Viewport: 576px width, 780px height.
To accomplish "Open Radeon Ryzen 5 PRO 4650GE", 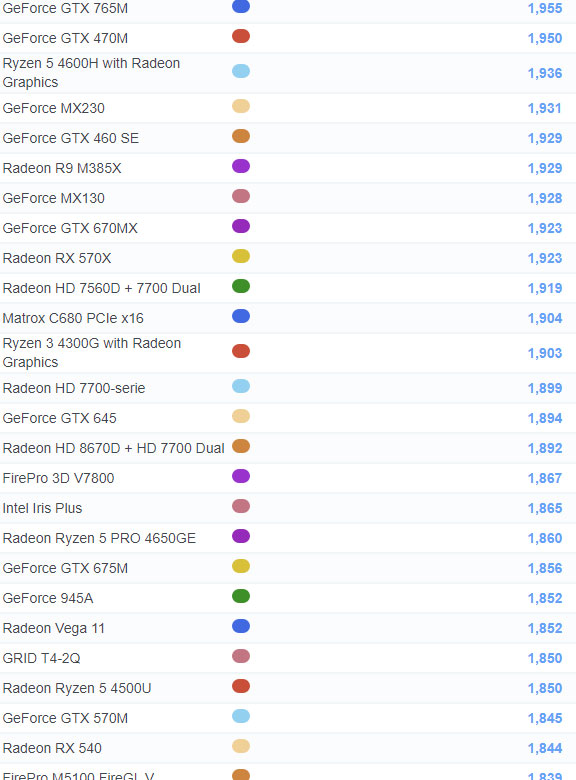I will 99,538.
